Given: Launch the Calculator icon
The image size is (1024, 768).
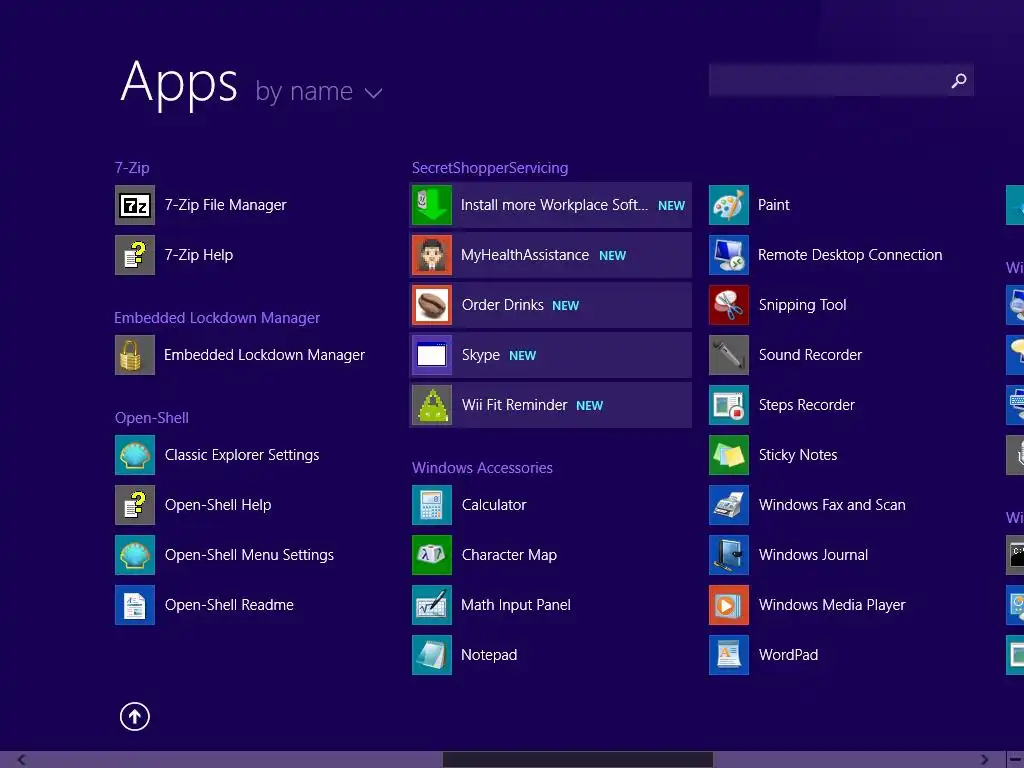Looking at the screenshot, I should point(432,505).
